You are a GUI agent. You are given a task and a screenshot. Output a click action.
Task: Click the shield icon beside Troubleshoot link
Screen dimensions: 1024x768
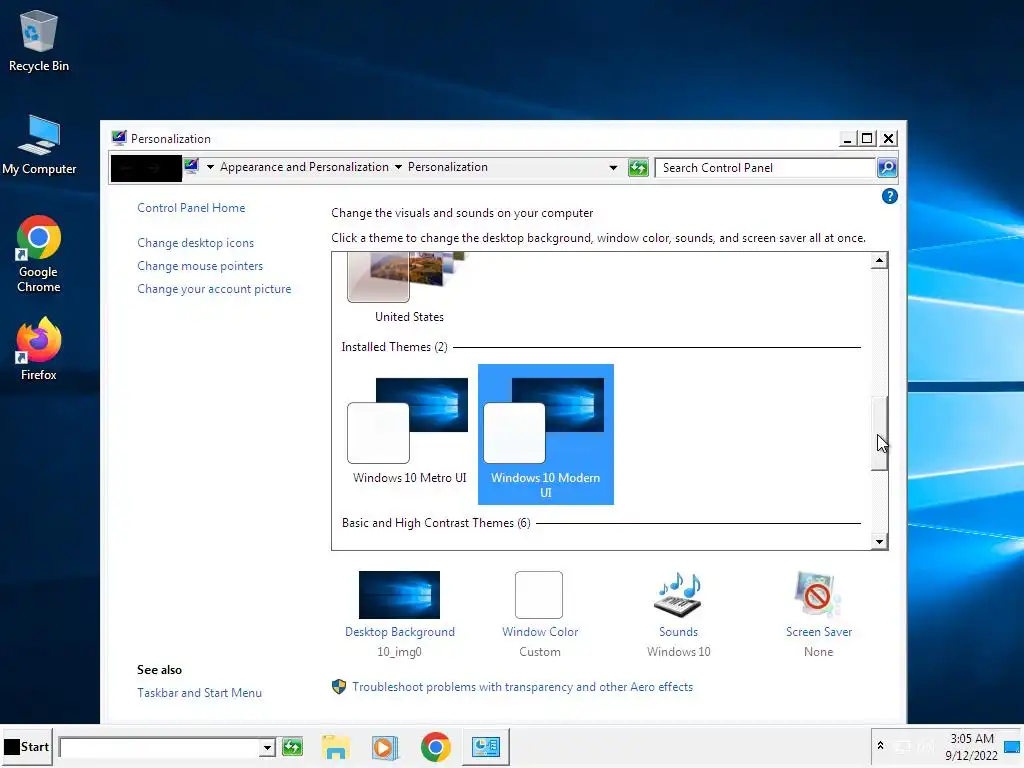(338, 687)
